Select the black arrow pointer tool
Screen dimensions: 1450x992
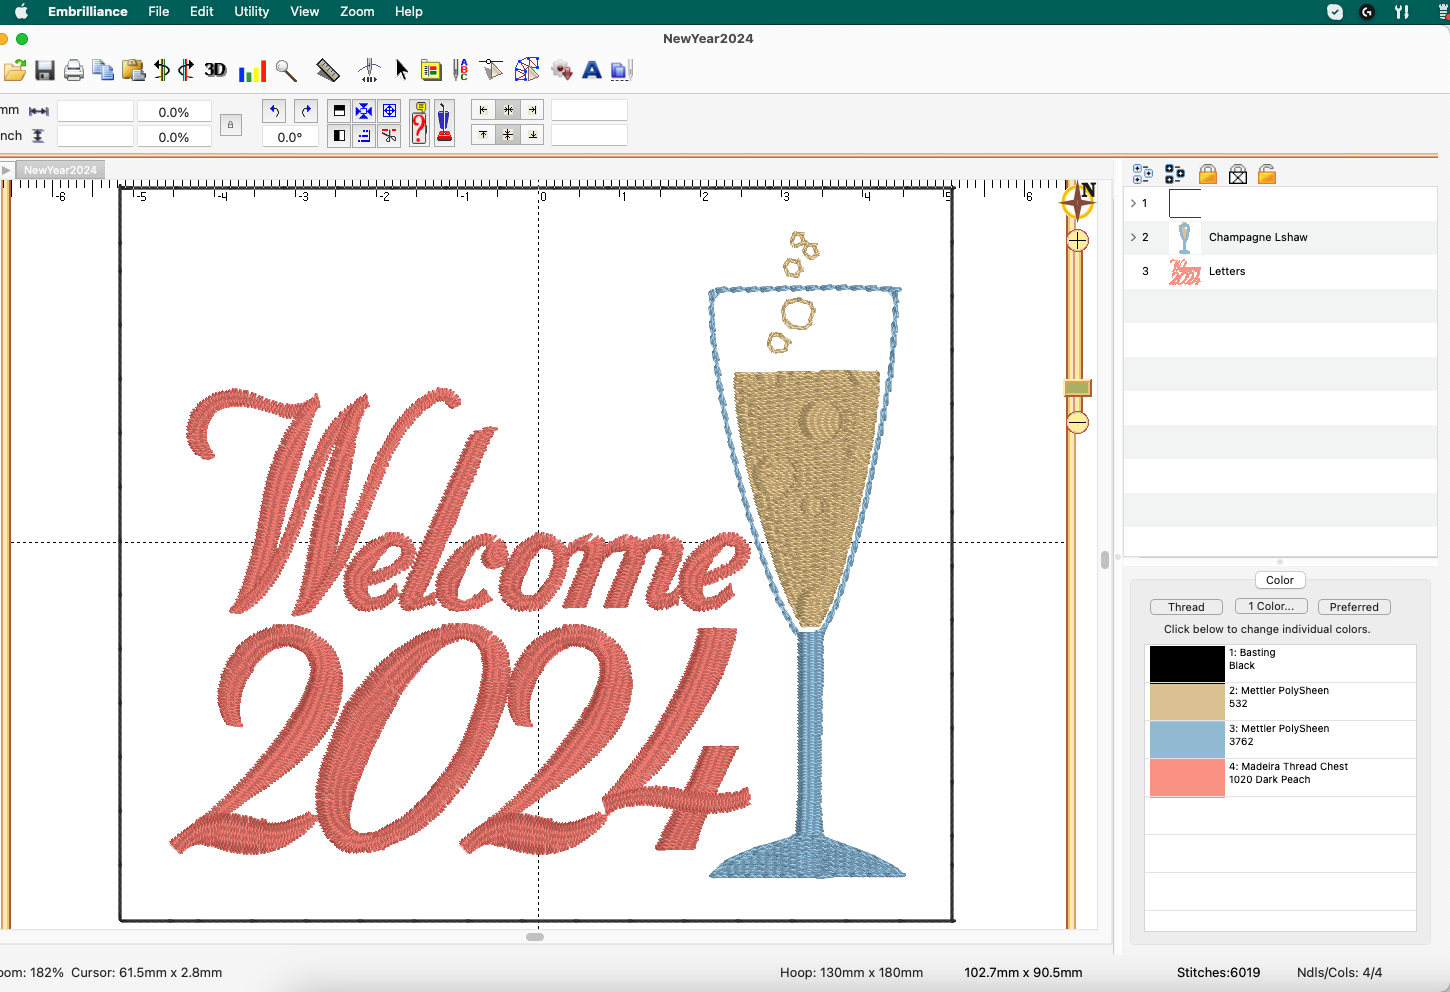(x=402, y=70)
